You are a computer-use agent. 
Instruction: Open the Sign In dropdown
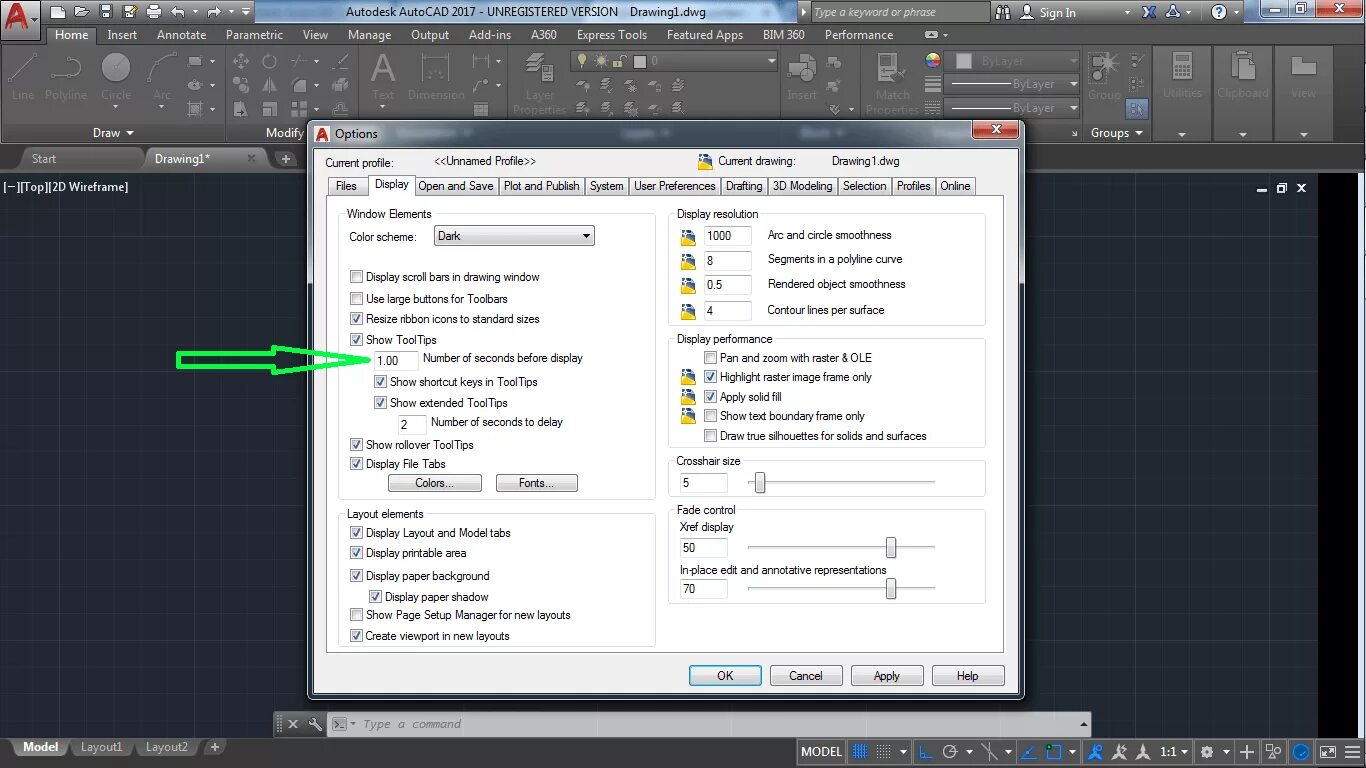[x=1127, y=13]
